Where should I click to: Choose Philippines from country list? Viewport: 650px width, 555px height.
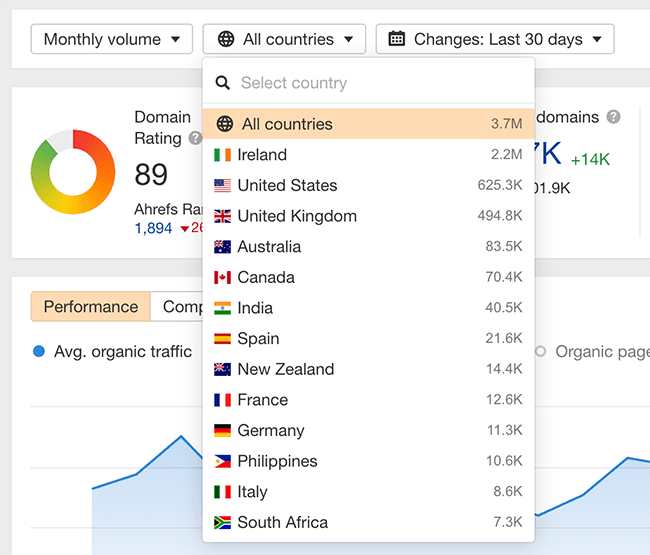[x=369, y=461]
